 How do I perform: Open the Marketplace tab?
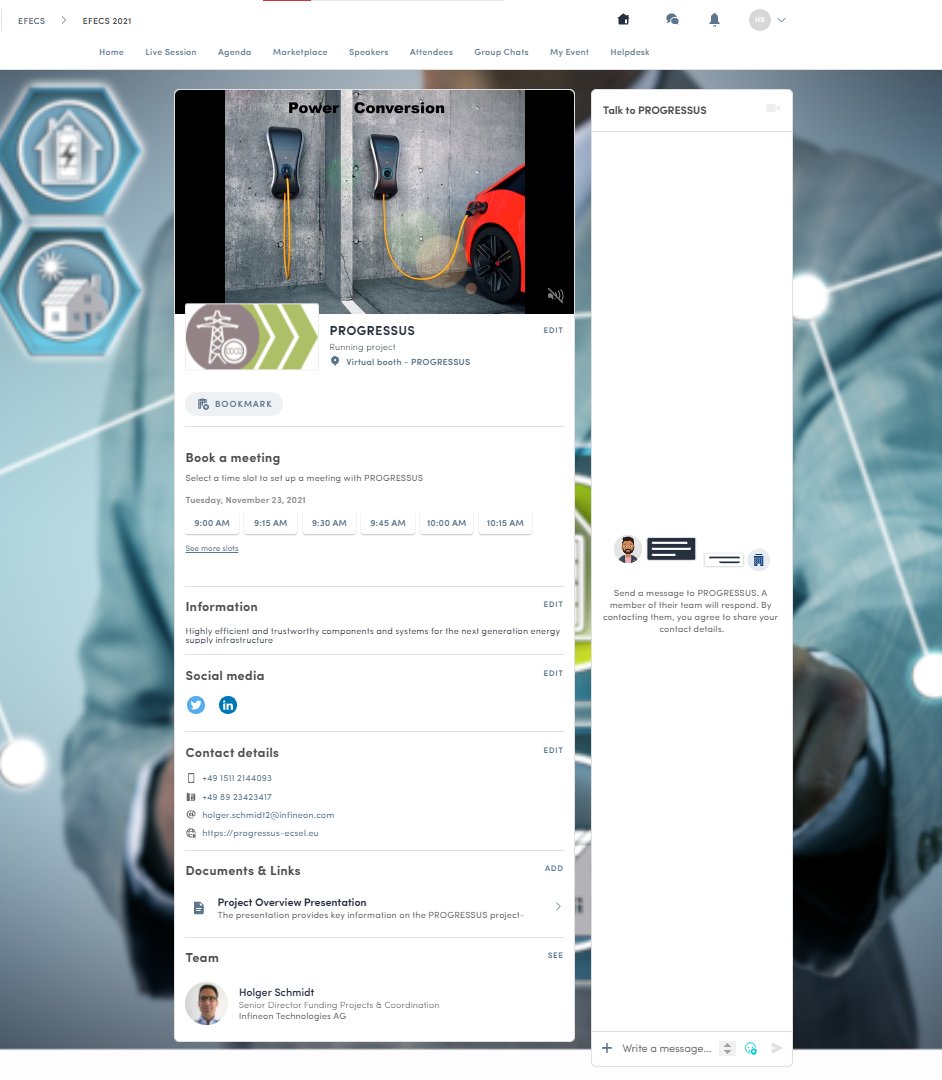tap(300, 52)
